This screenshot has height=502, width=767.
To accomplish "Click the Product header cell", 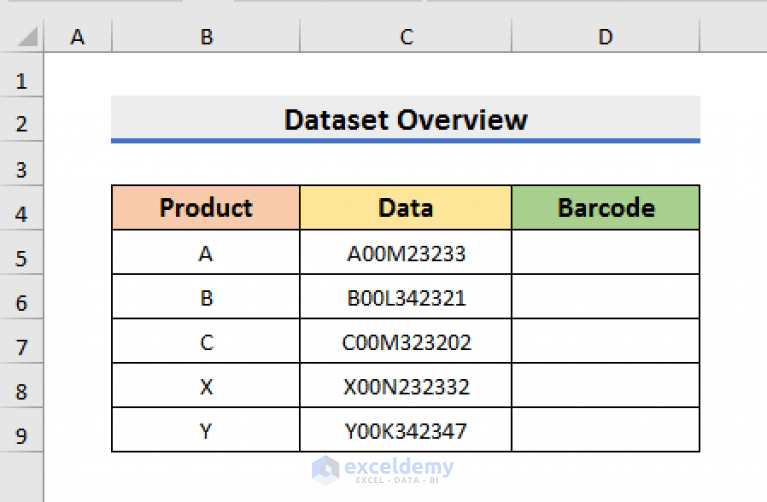I will click(x=206, y=207).
